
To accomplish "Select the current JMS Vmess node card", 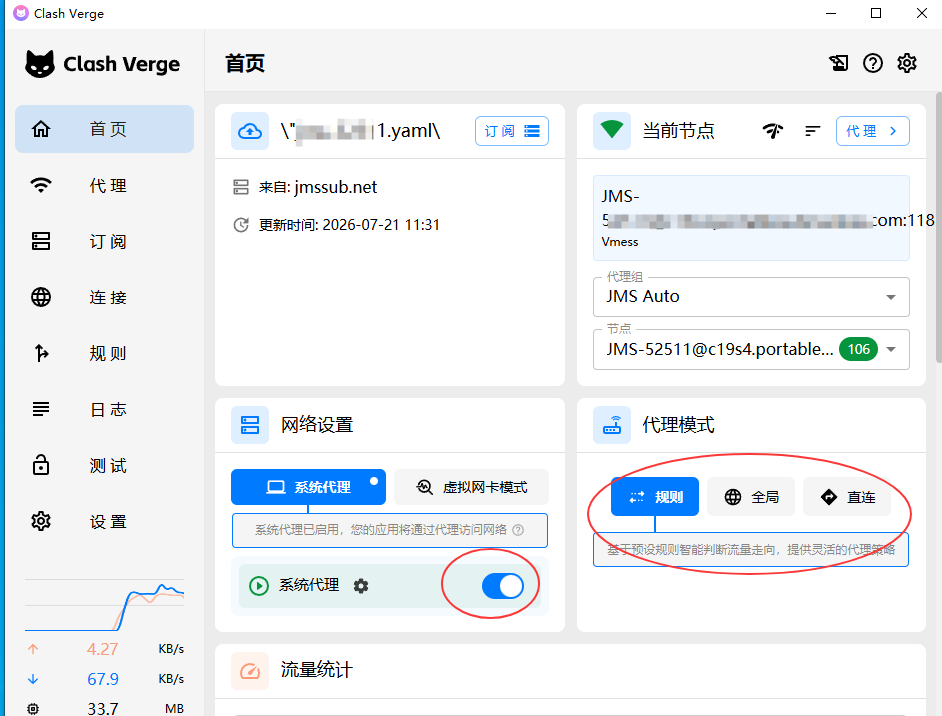I will 751,218.
